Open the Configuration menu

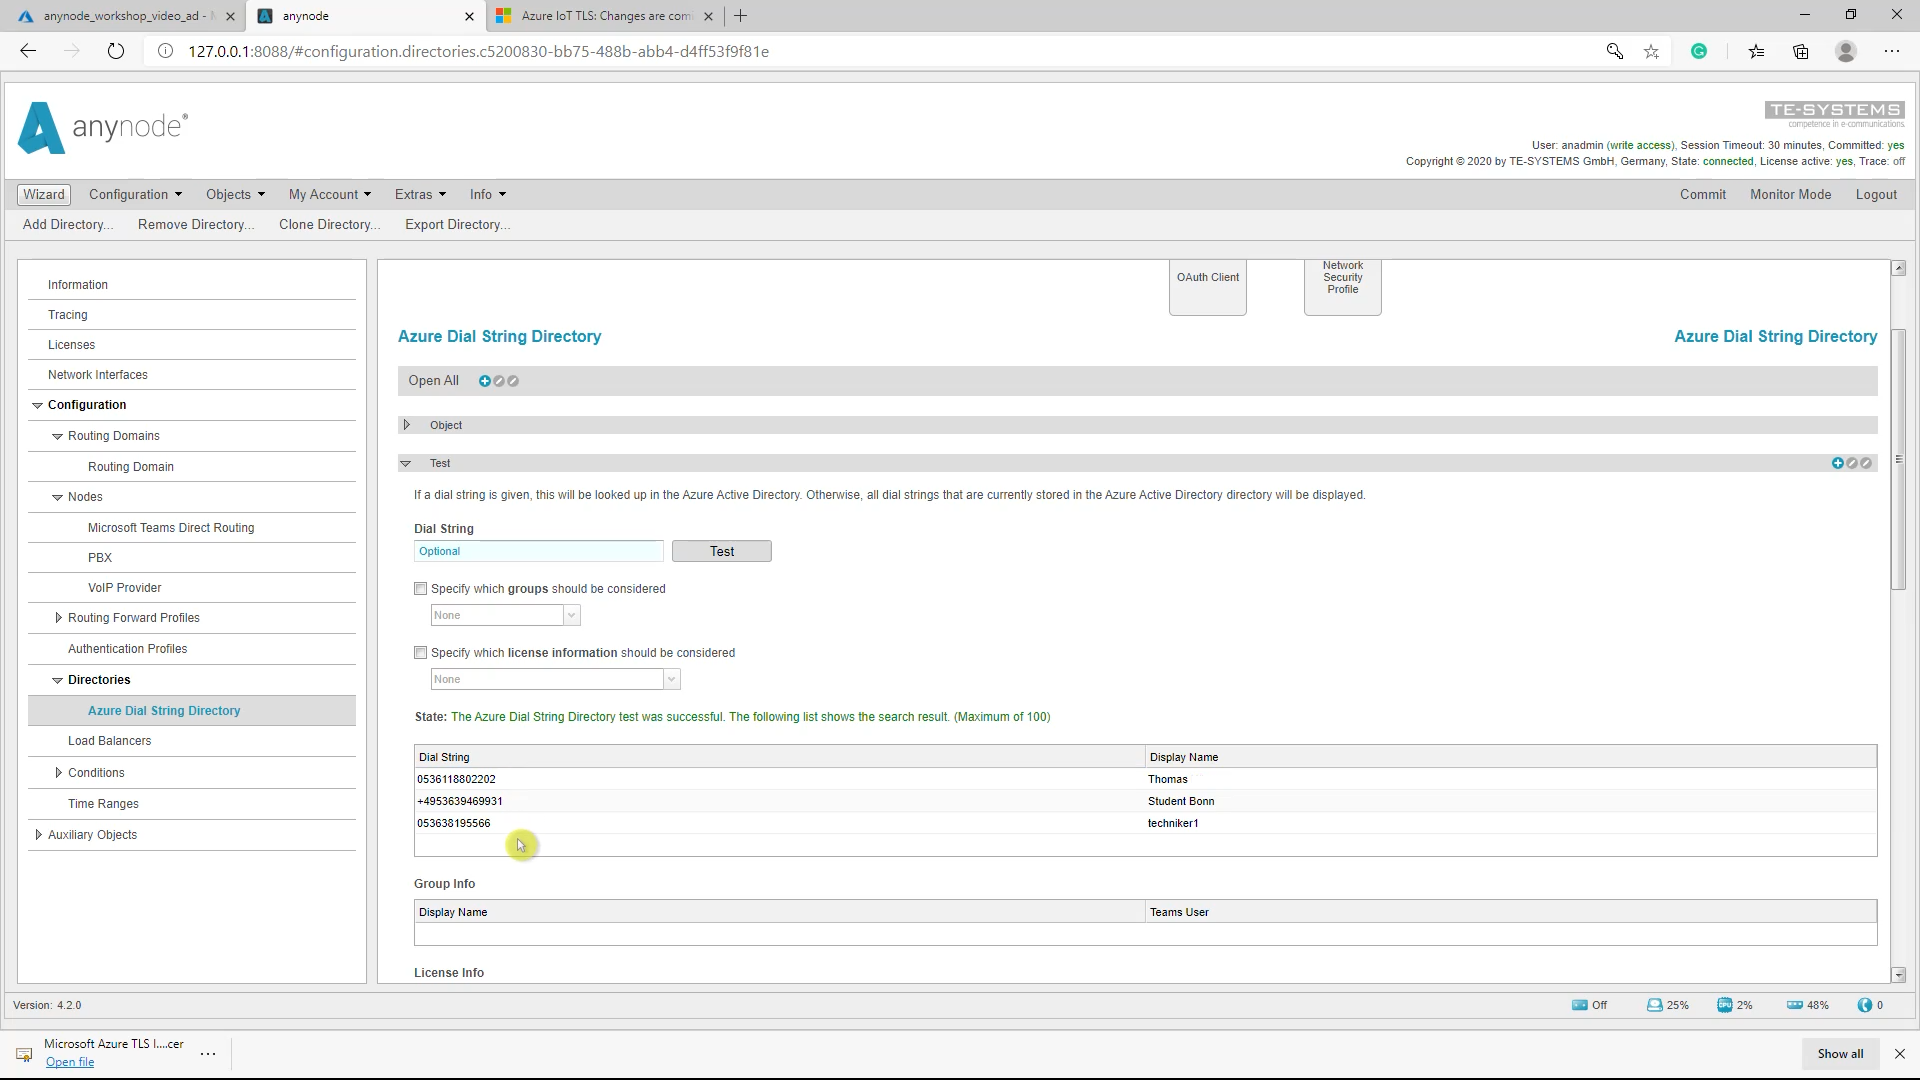click(x=135, y=194)
